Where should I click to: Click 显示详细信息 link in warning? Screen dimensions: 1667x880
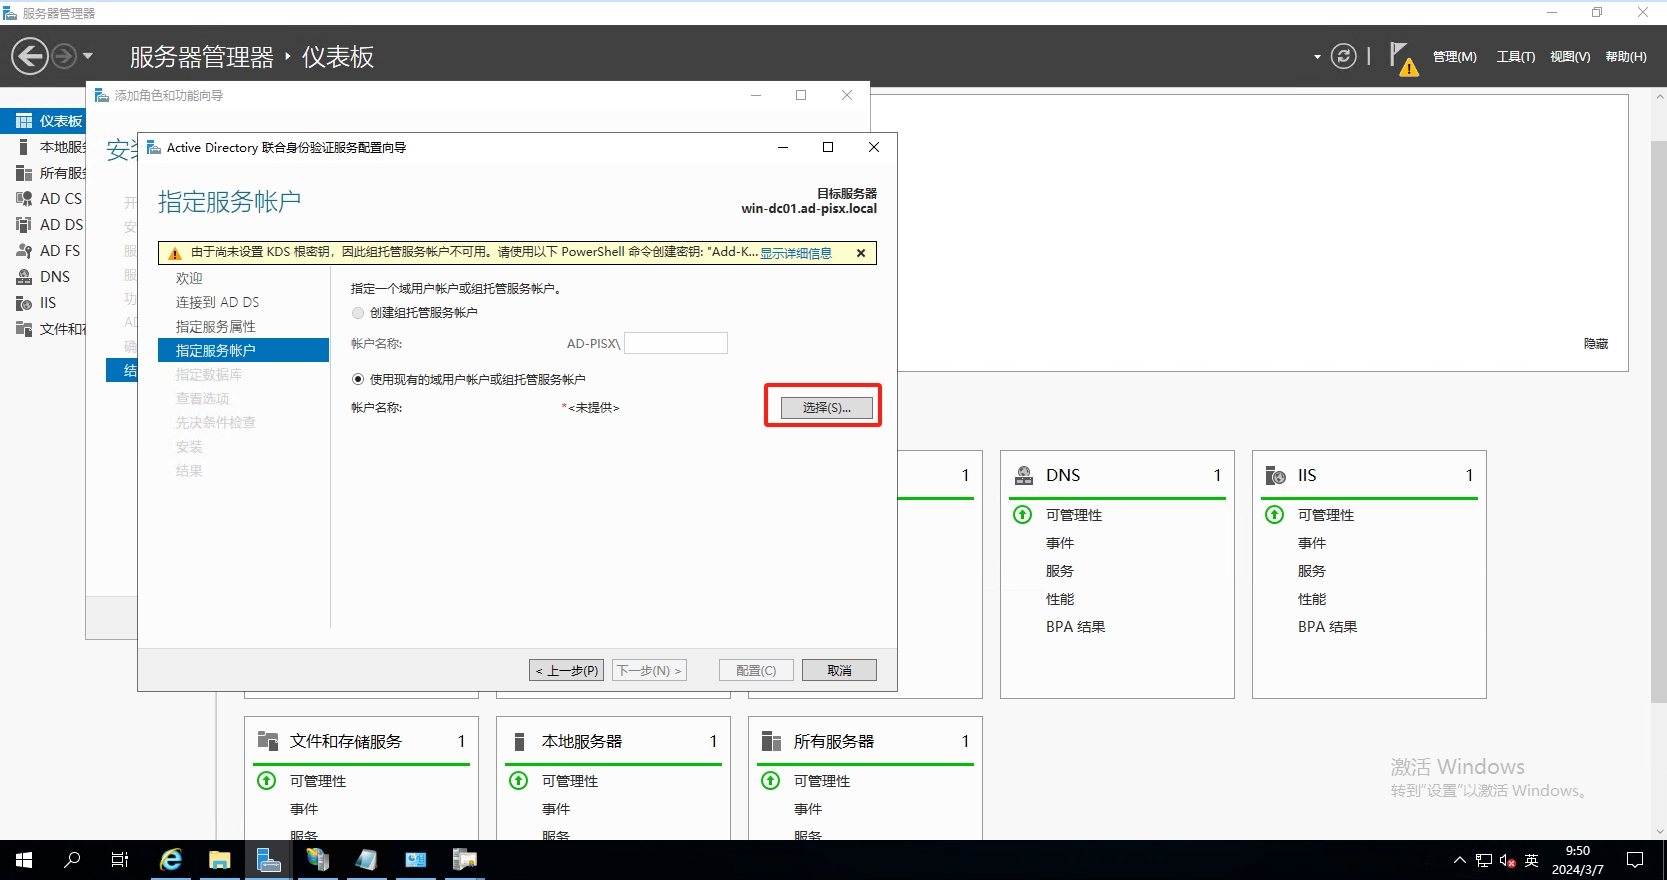coord(796,253)
